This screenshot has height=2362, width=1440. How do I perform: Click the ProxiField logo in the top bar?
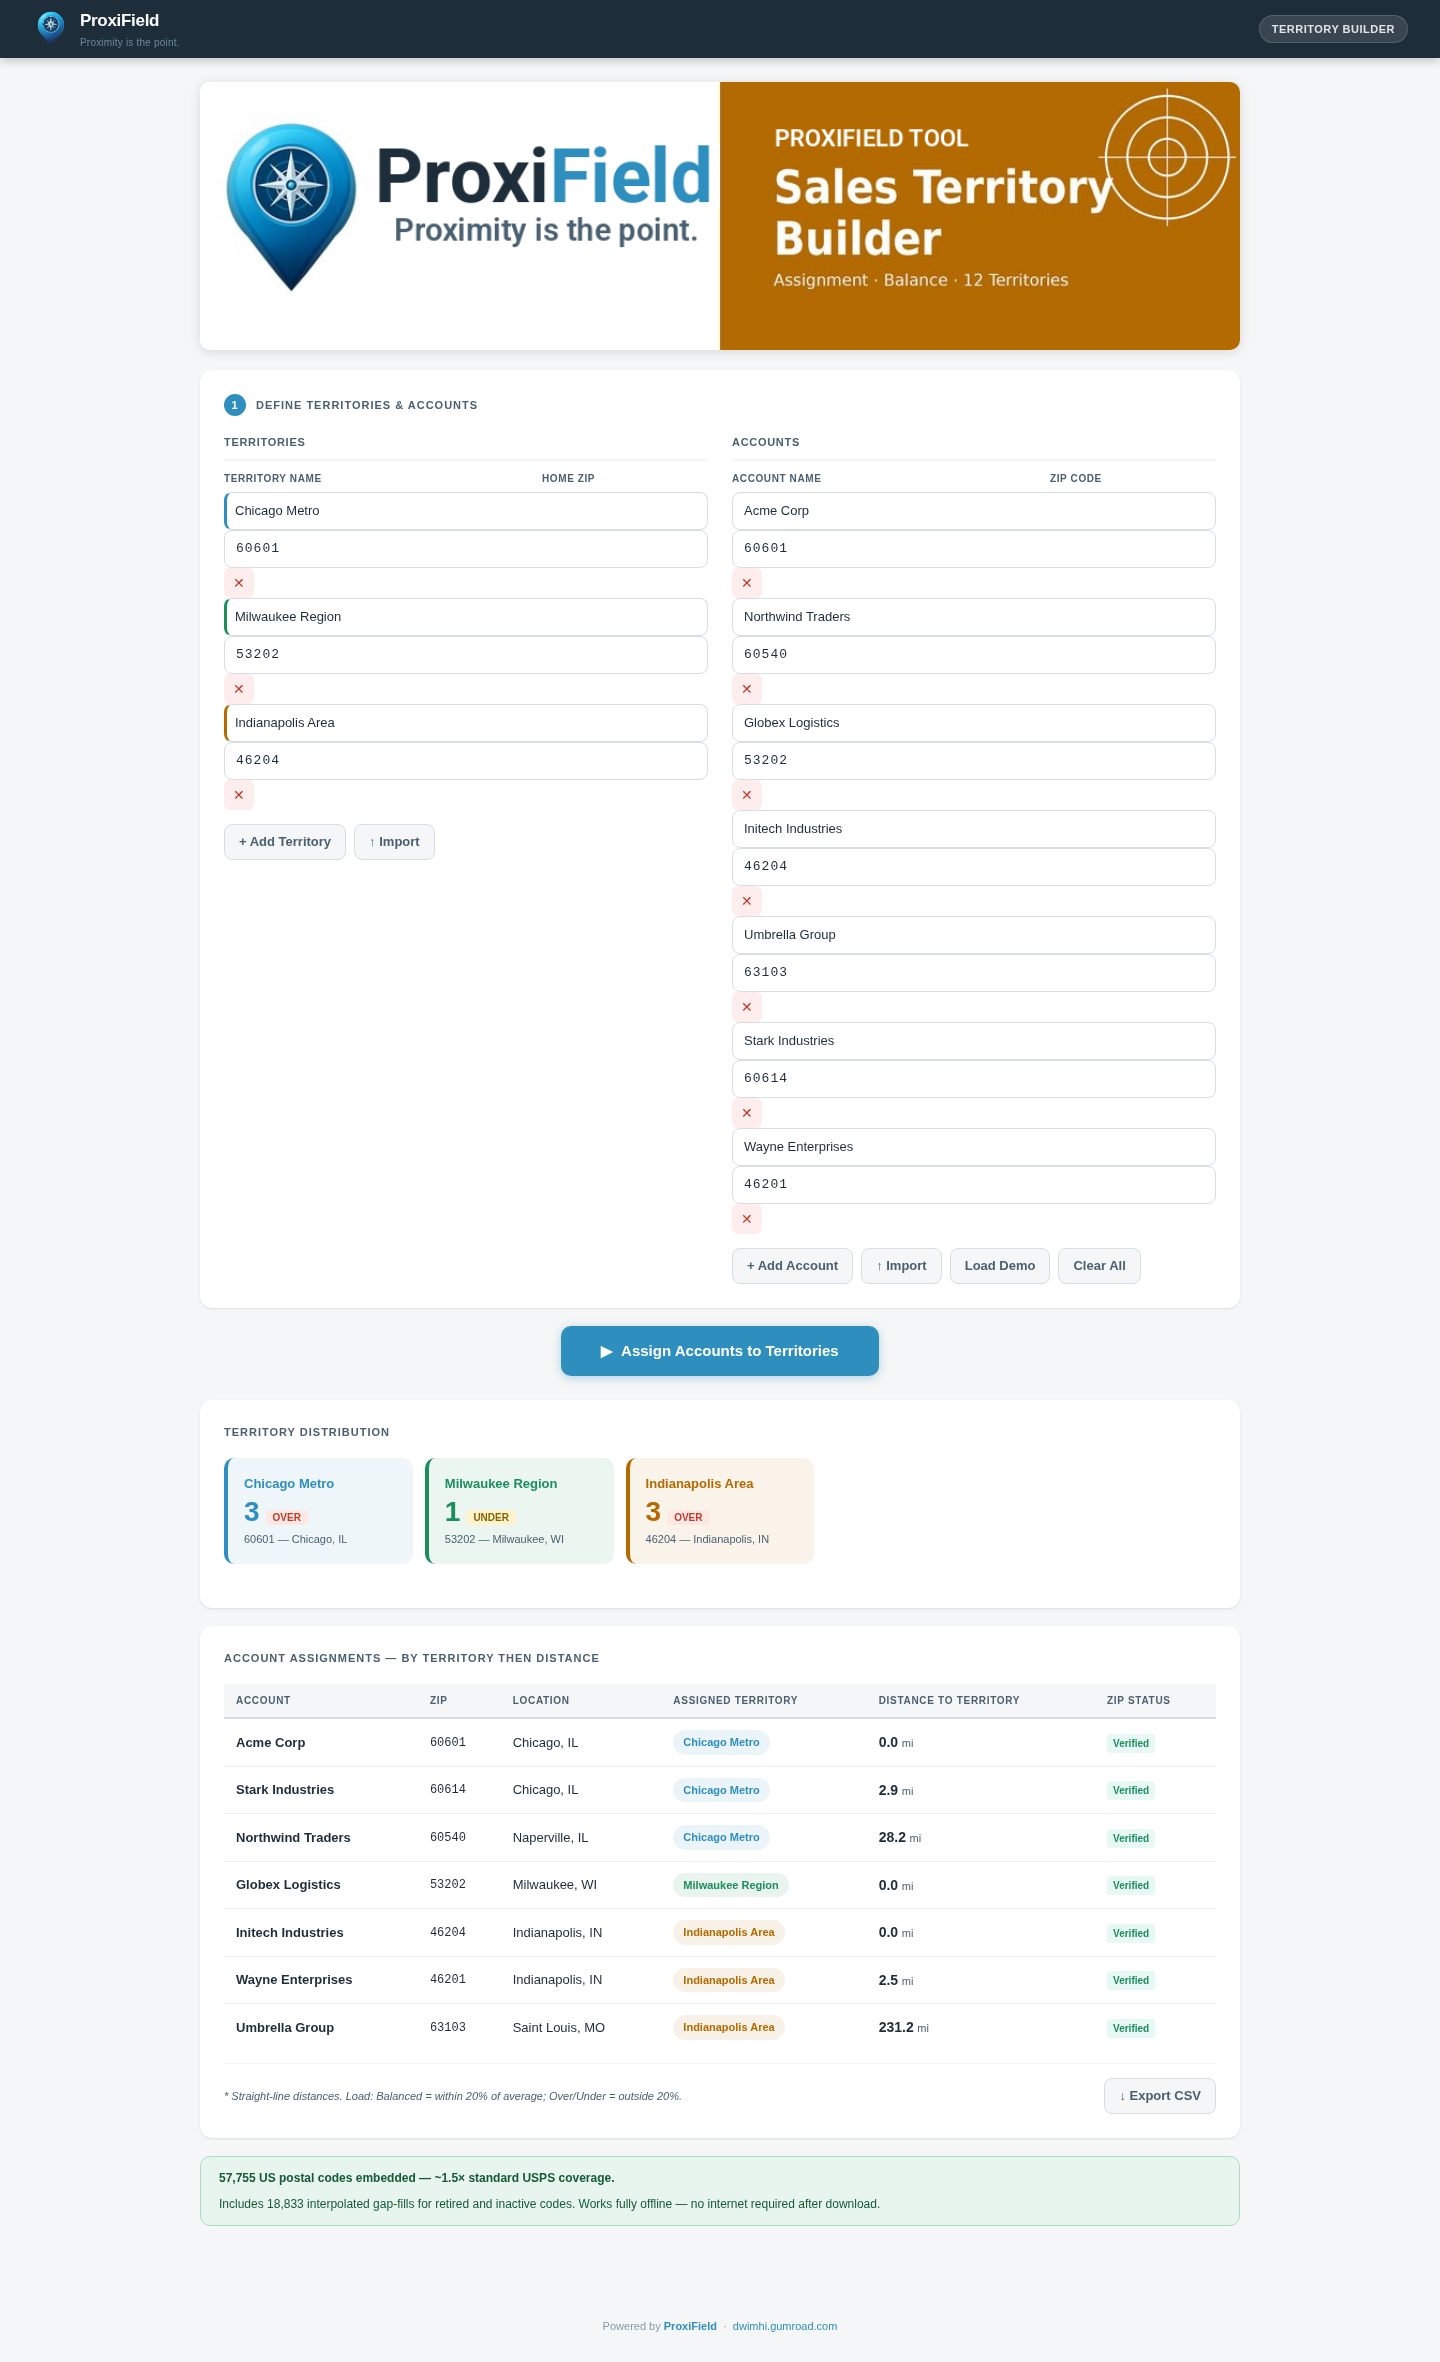(50, 27)
